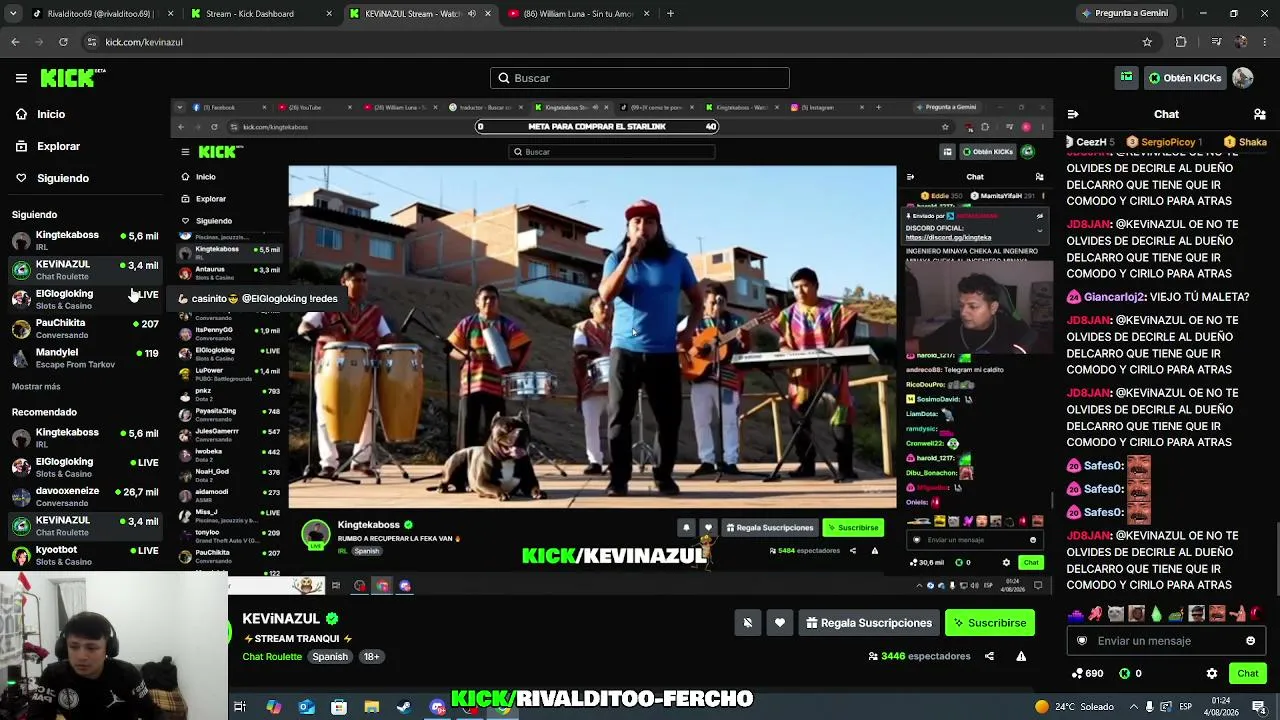Toggle the KEVINAZUL notification bell

click(747, 623)
